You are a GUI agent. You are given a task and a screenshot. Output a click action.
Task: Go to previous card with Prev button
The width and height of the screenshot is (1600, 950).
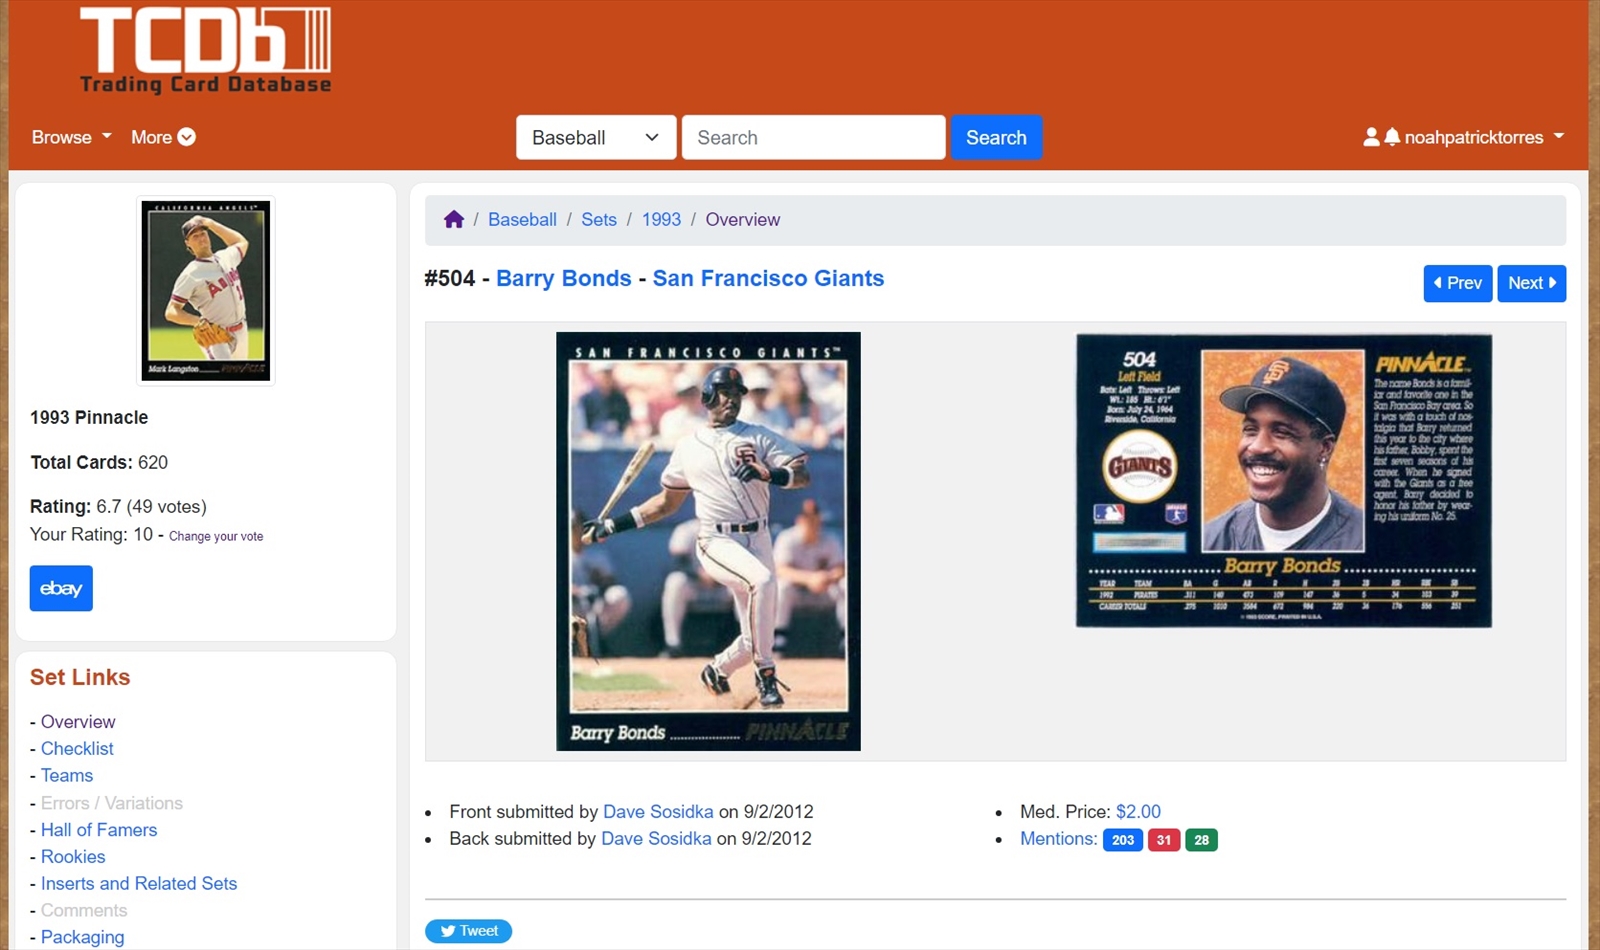click(x=1458, y=283)
